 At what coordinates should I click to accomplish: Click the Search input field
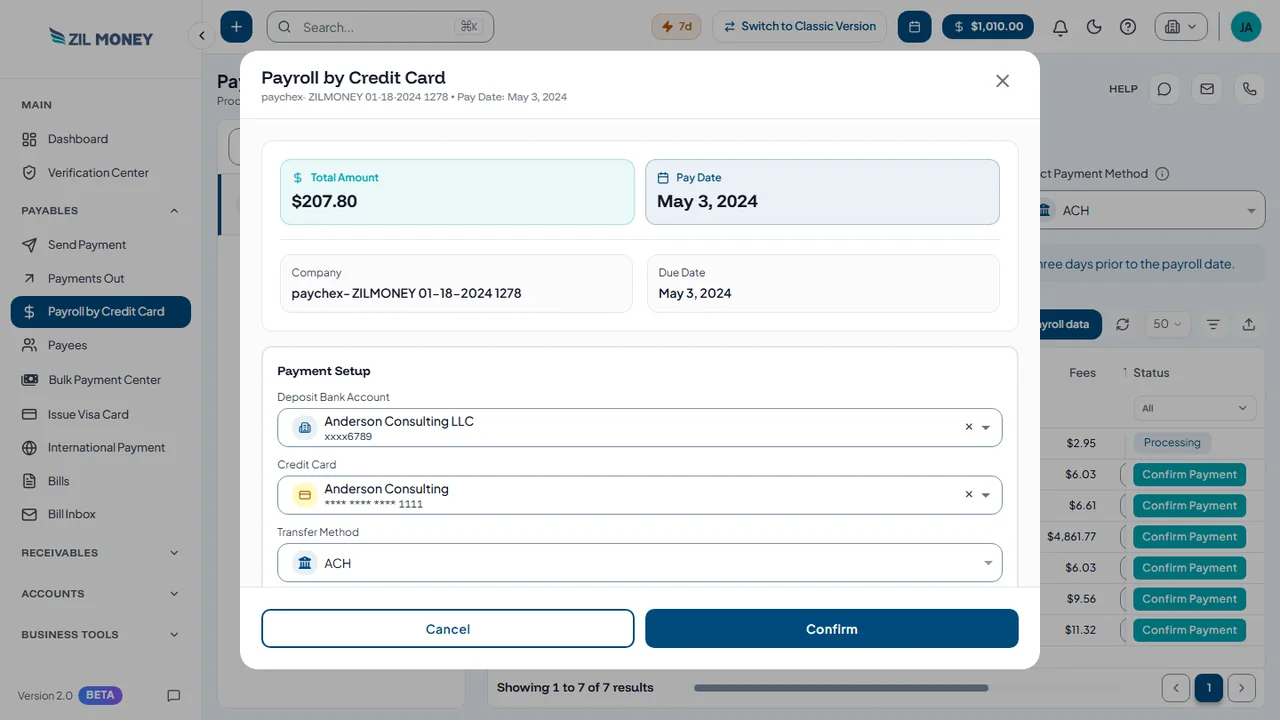[380, 27]
